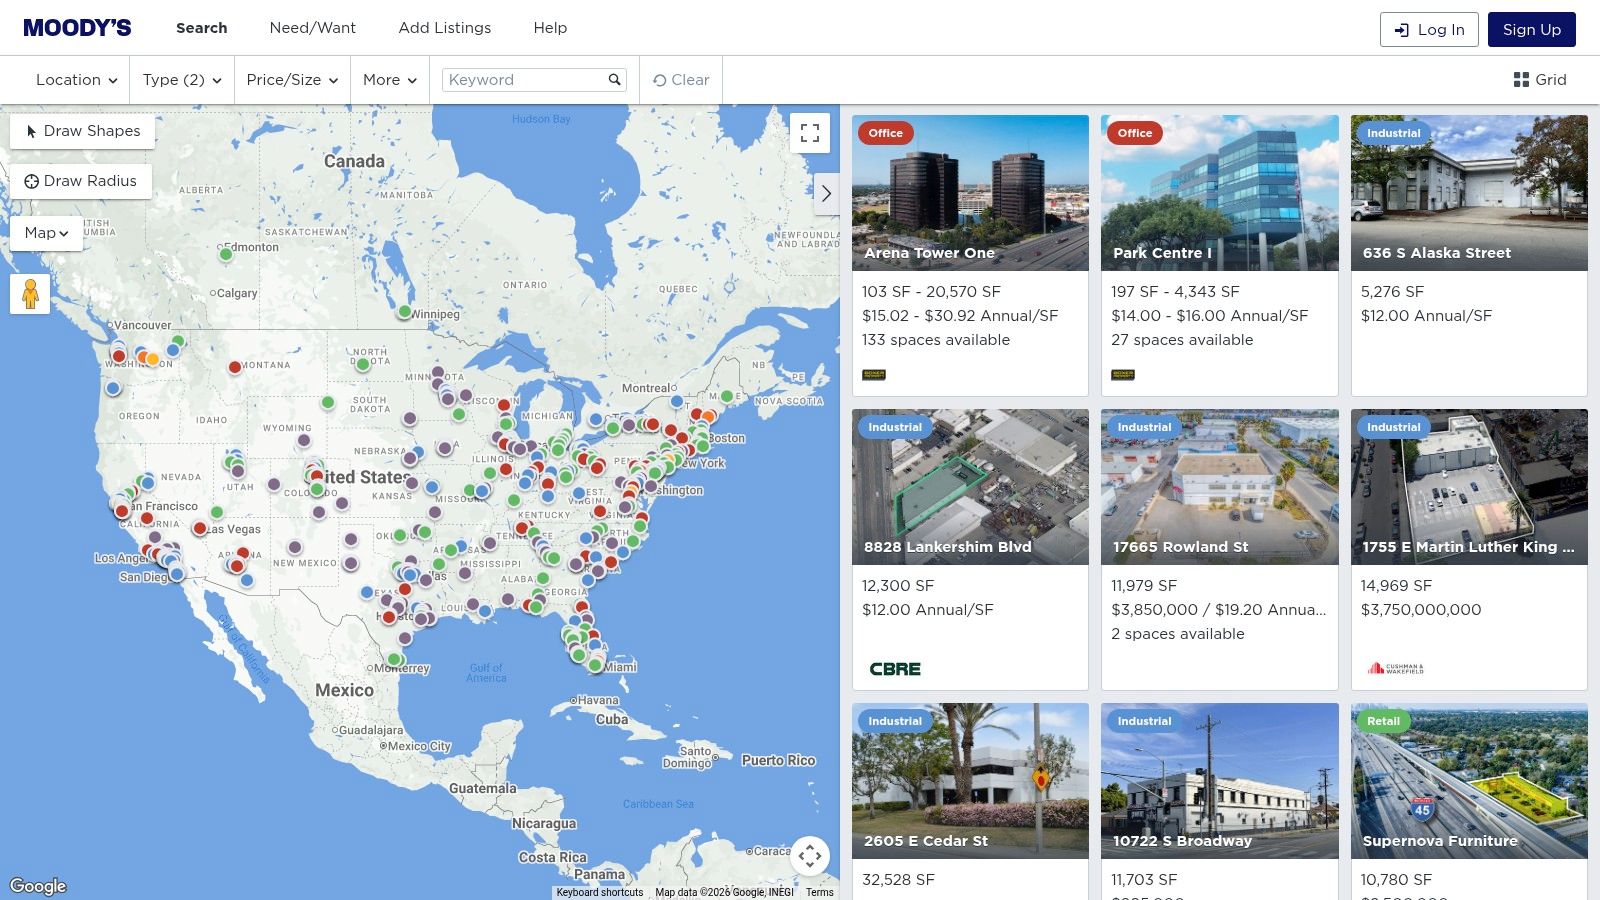Image resolution: width=1600 pixels, height=900 pixels.
Task: Expand the Location filter dropdown
Action: [76, 80]
